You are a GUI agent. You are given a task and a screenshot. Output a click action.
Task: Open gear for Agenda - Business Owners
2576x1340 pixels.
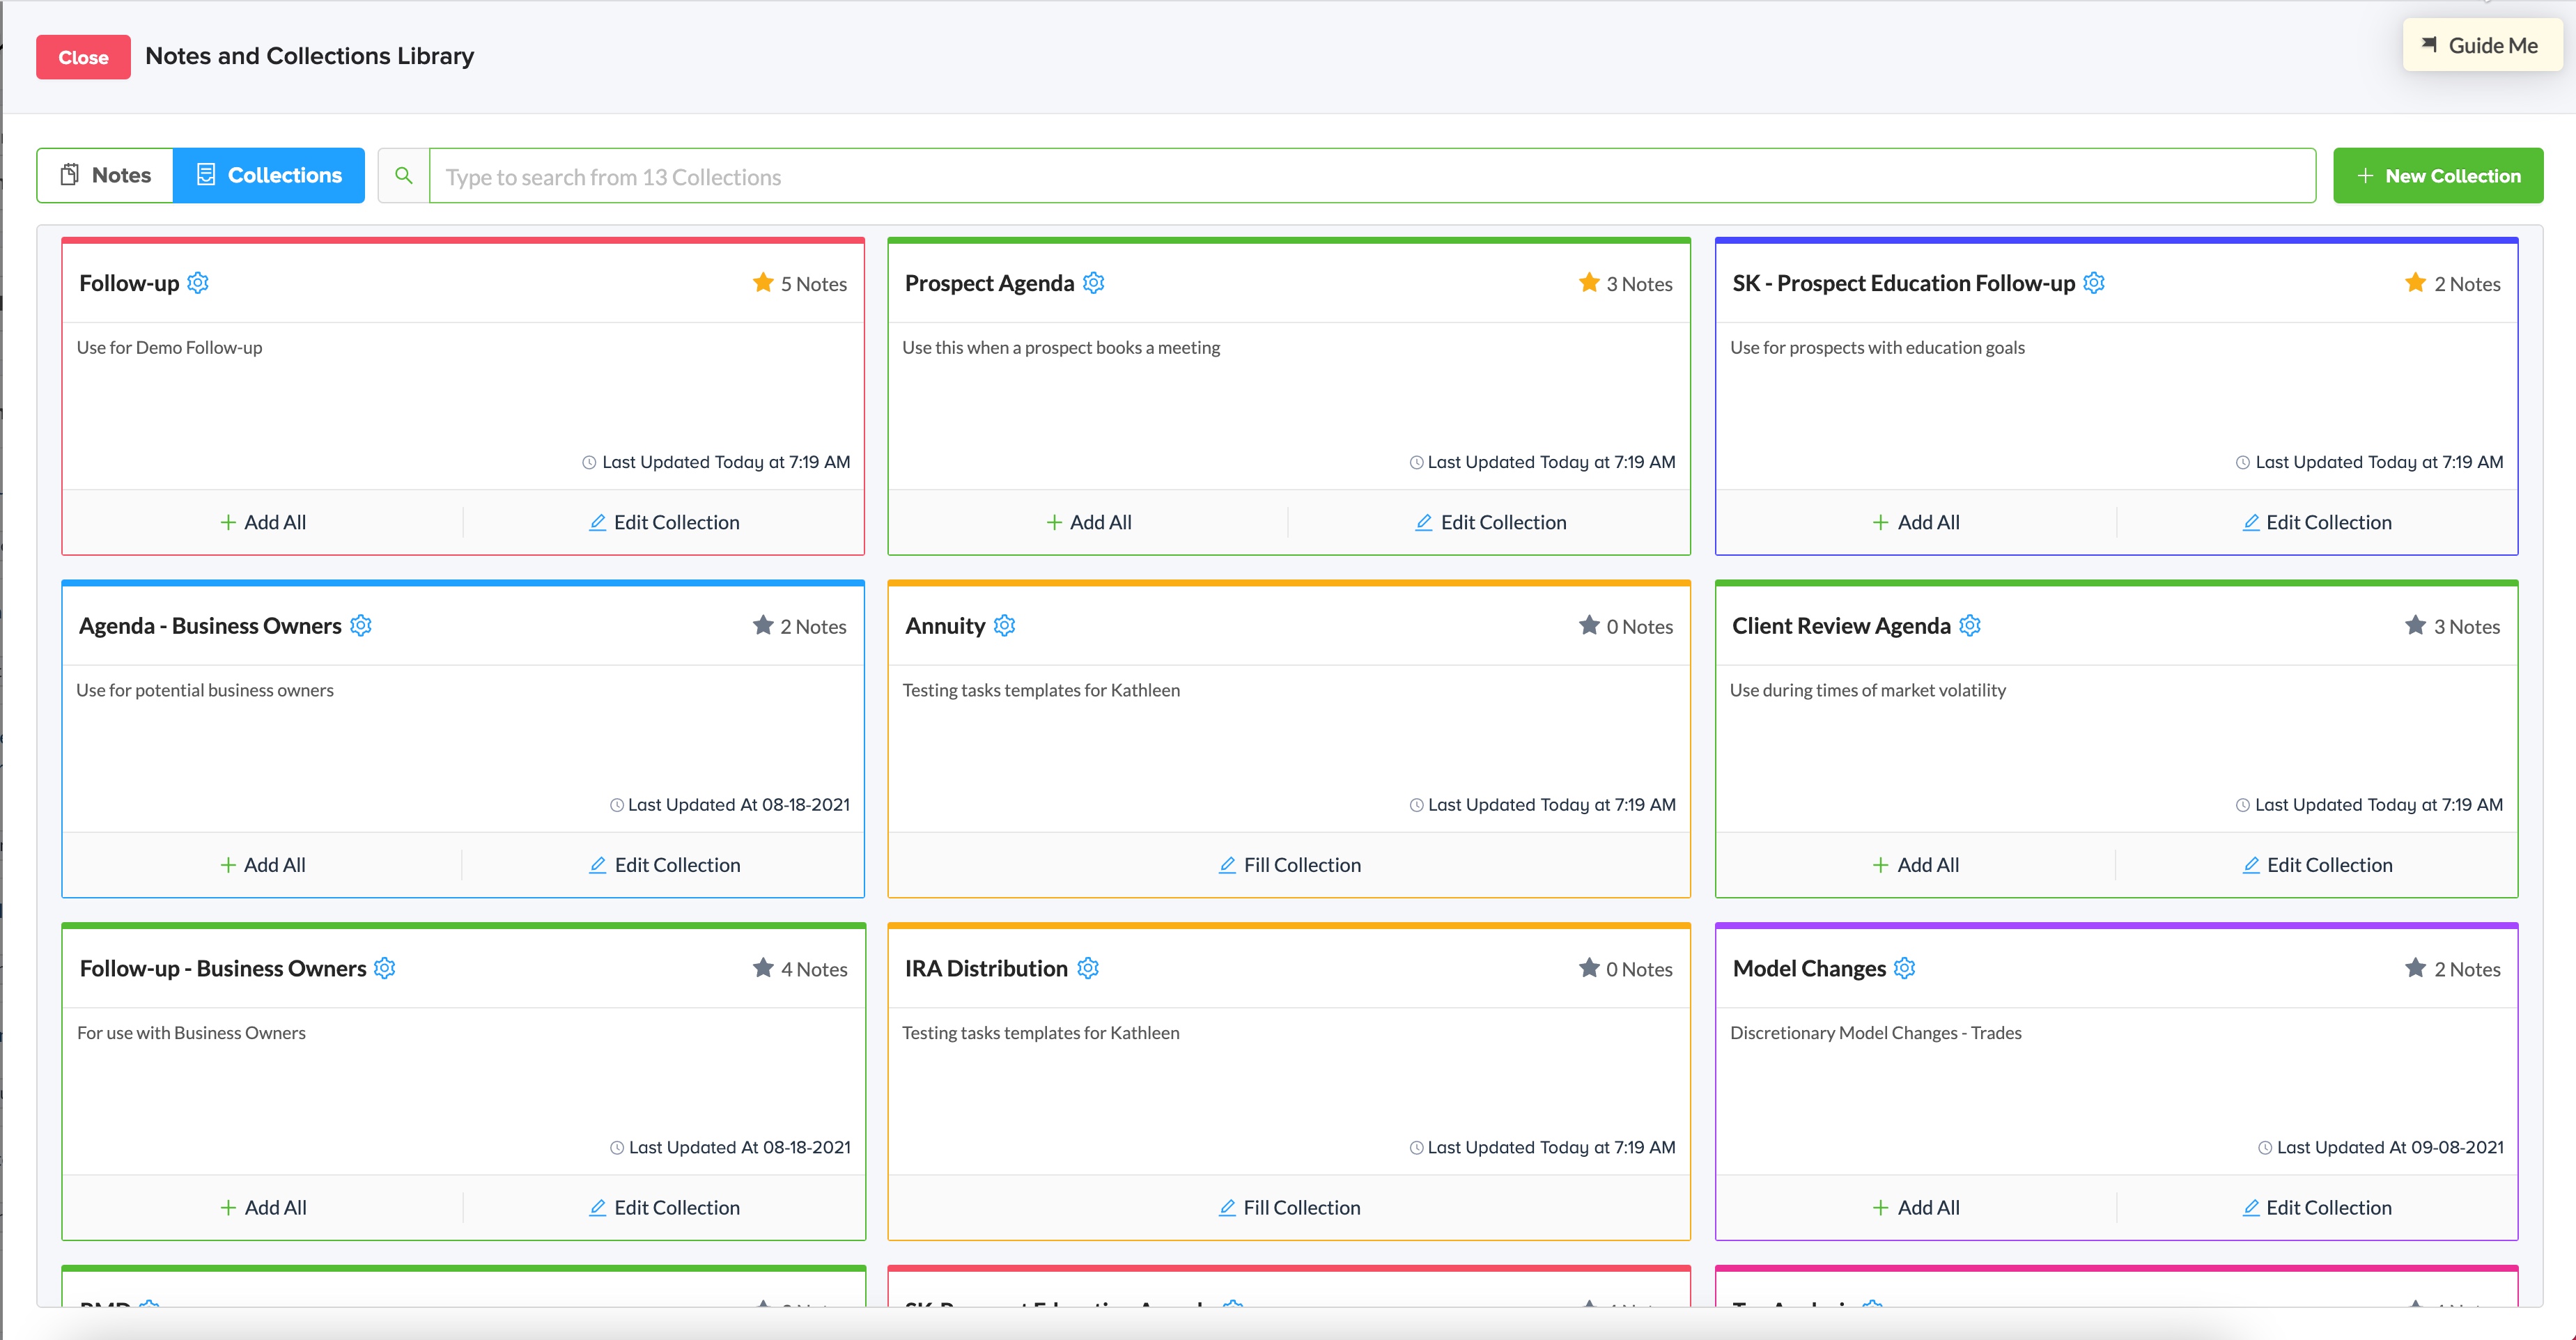click(361, 626)
